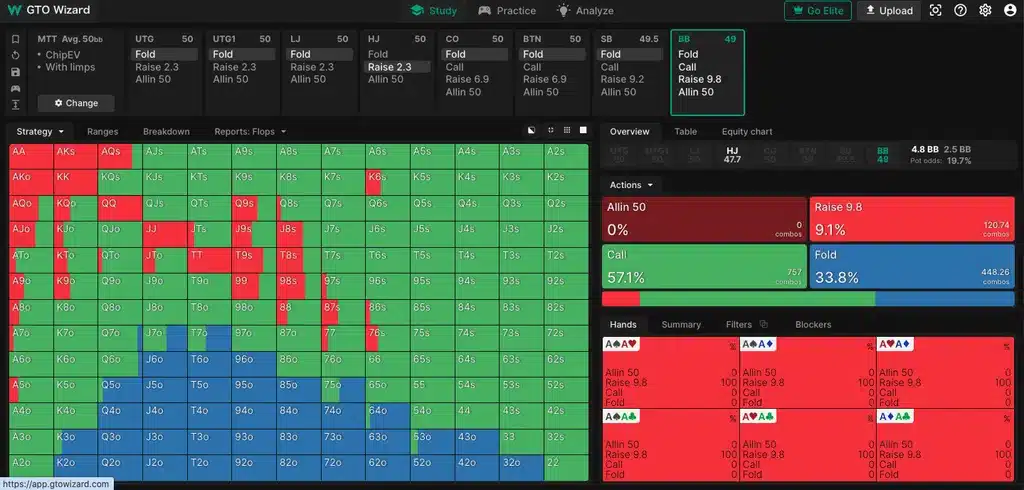
Task: Switch to the Breakdown tab
Action: click(x=166, y=131)
